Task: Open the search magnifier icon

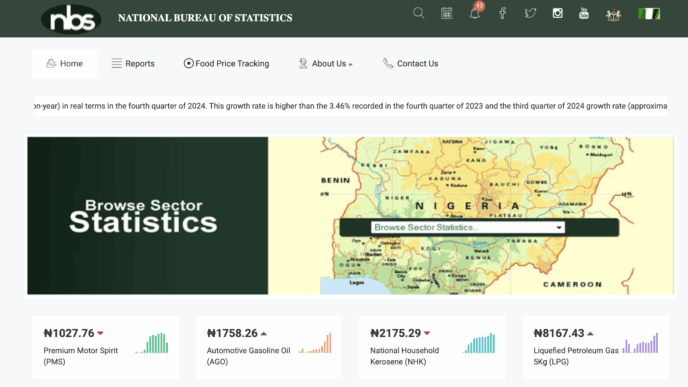Action: (x=419, y=14)
